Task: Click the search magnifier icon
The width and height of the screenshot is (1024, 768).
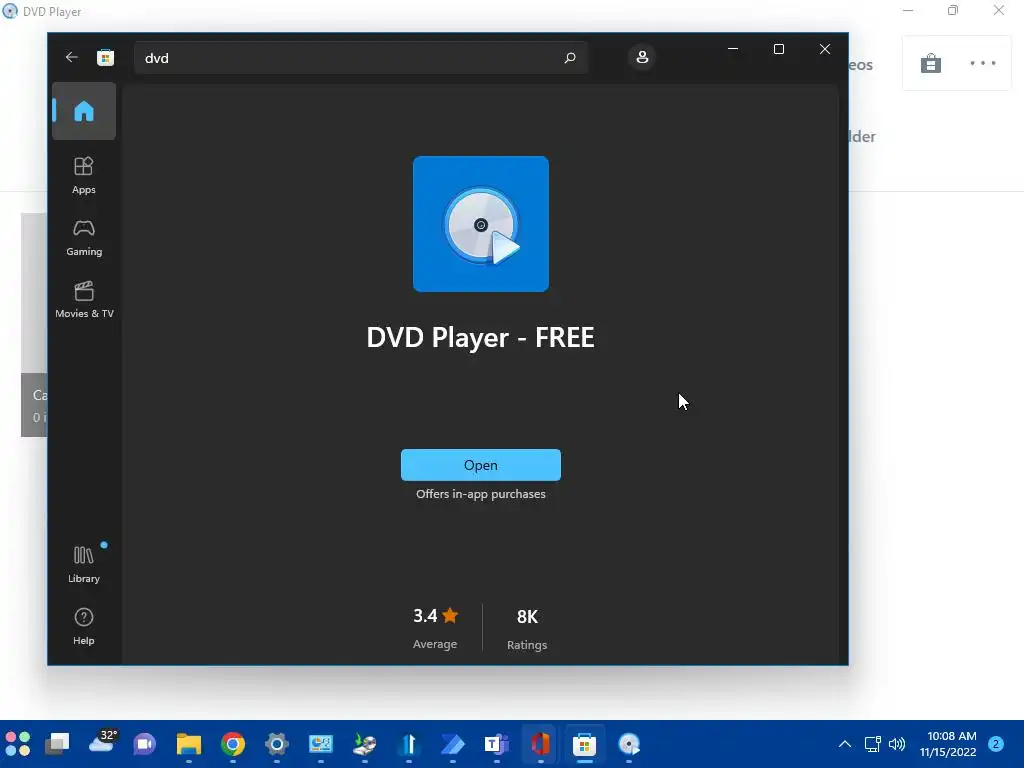Action: [x=569, y=58]
